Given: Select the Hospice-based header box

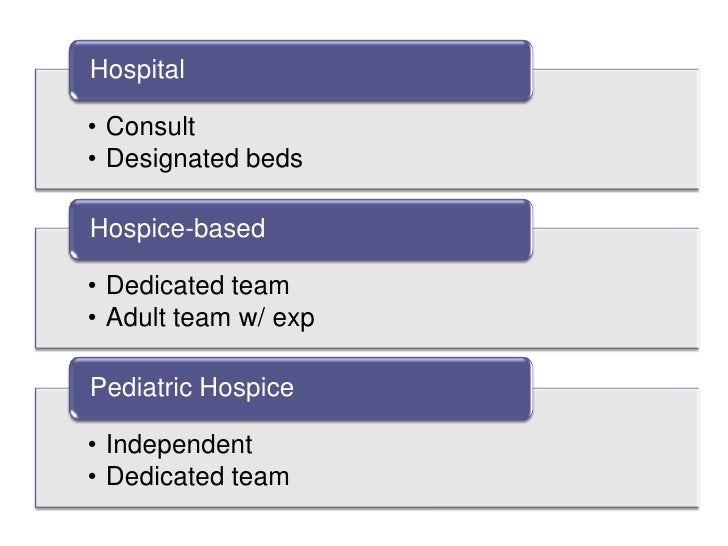Looking at the screenshot, I should click(301, 230).
